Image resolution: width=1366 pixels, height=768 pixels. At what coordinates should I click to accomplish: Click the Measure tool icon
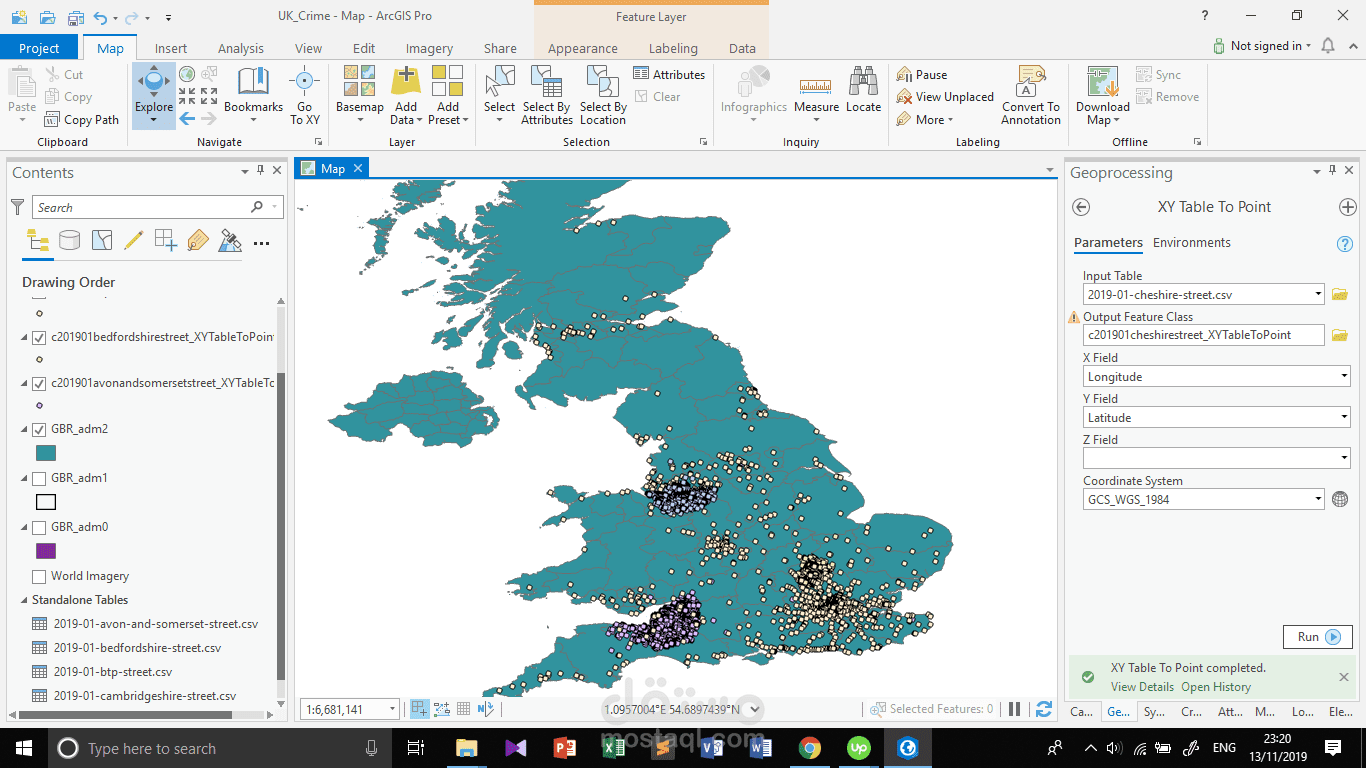point(816,85)
